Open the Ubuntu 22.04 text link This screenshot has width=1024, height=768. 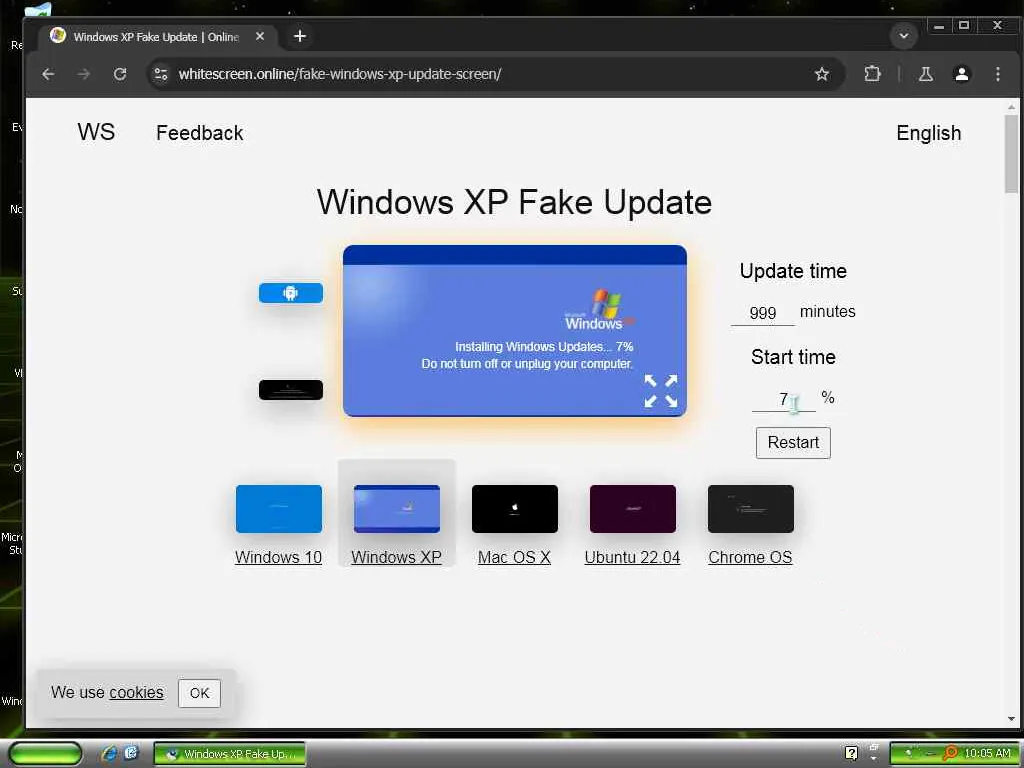pyautogui.click(x=632, y=557)
